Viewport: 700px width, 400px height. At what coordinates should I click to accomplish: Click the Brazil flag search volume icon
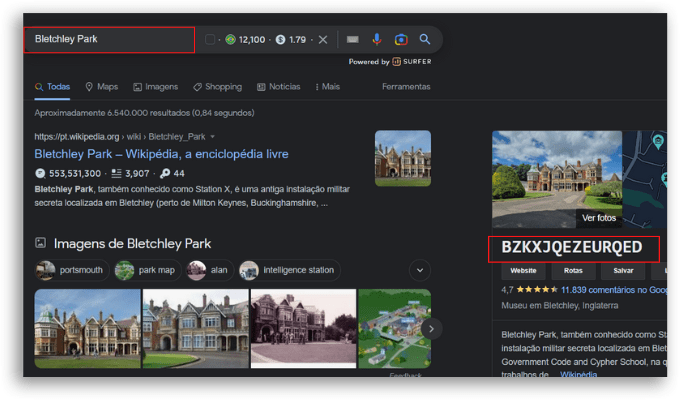pos(230,40)
